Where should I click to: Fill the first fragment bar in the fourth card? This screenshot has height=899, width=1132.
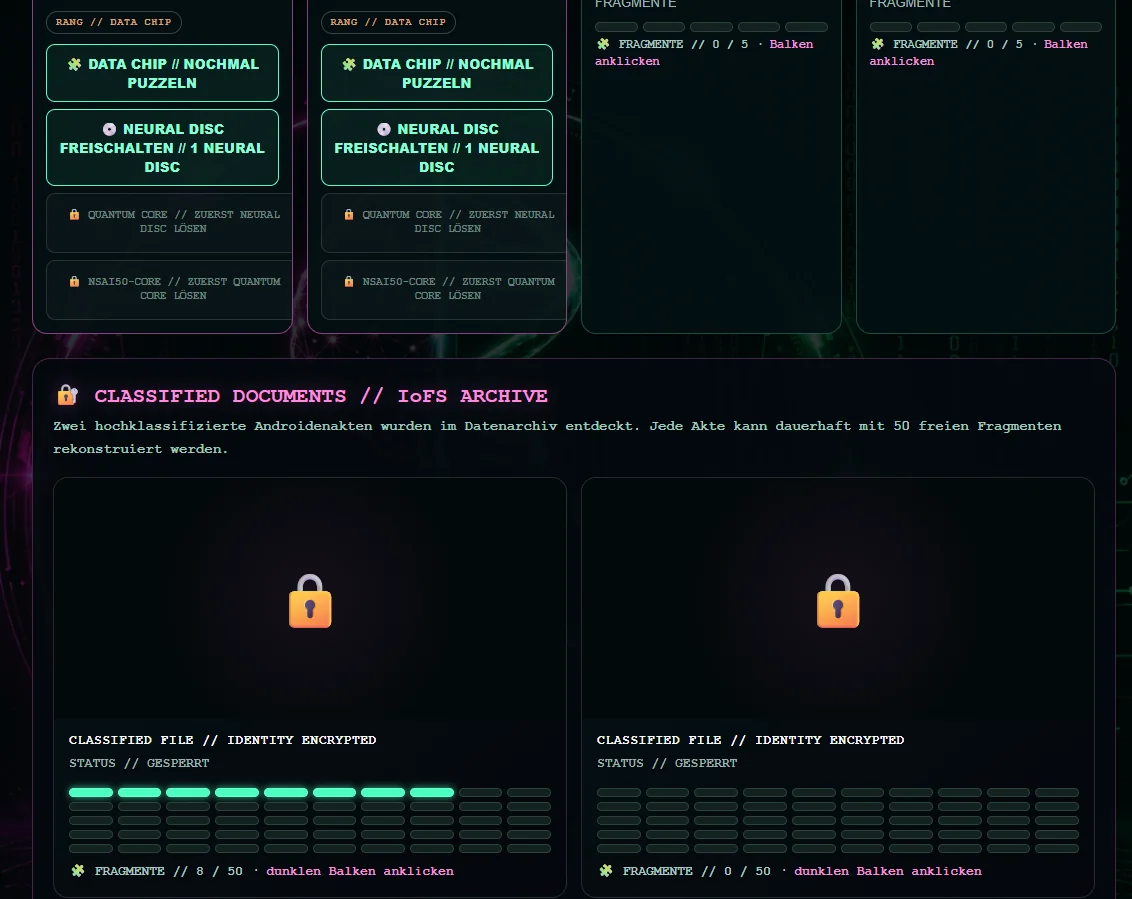[891, 27]
